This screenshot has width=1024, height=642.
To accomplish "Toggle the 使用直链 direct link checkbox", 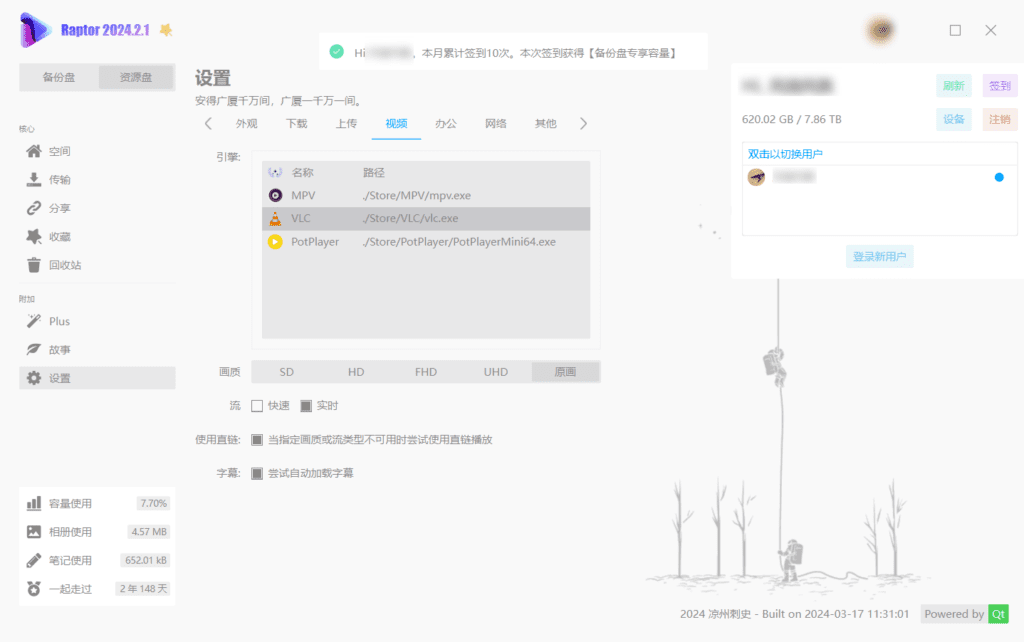I will [257, 440].
